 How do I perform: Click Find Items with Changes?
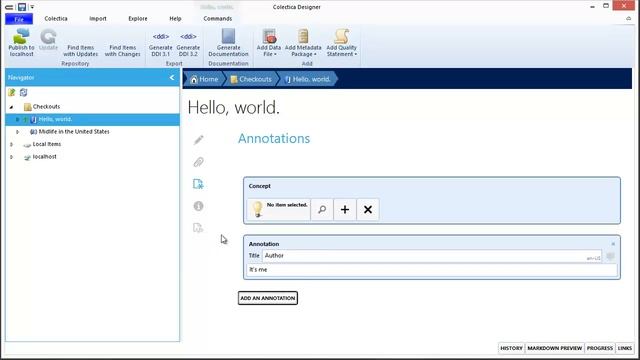(x=122, y=51)
